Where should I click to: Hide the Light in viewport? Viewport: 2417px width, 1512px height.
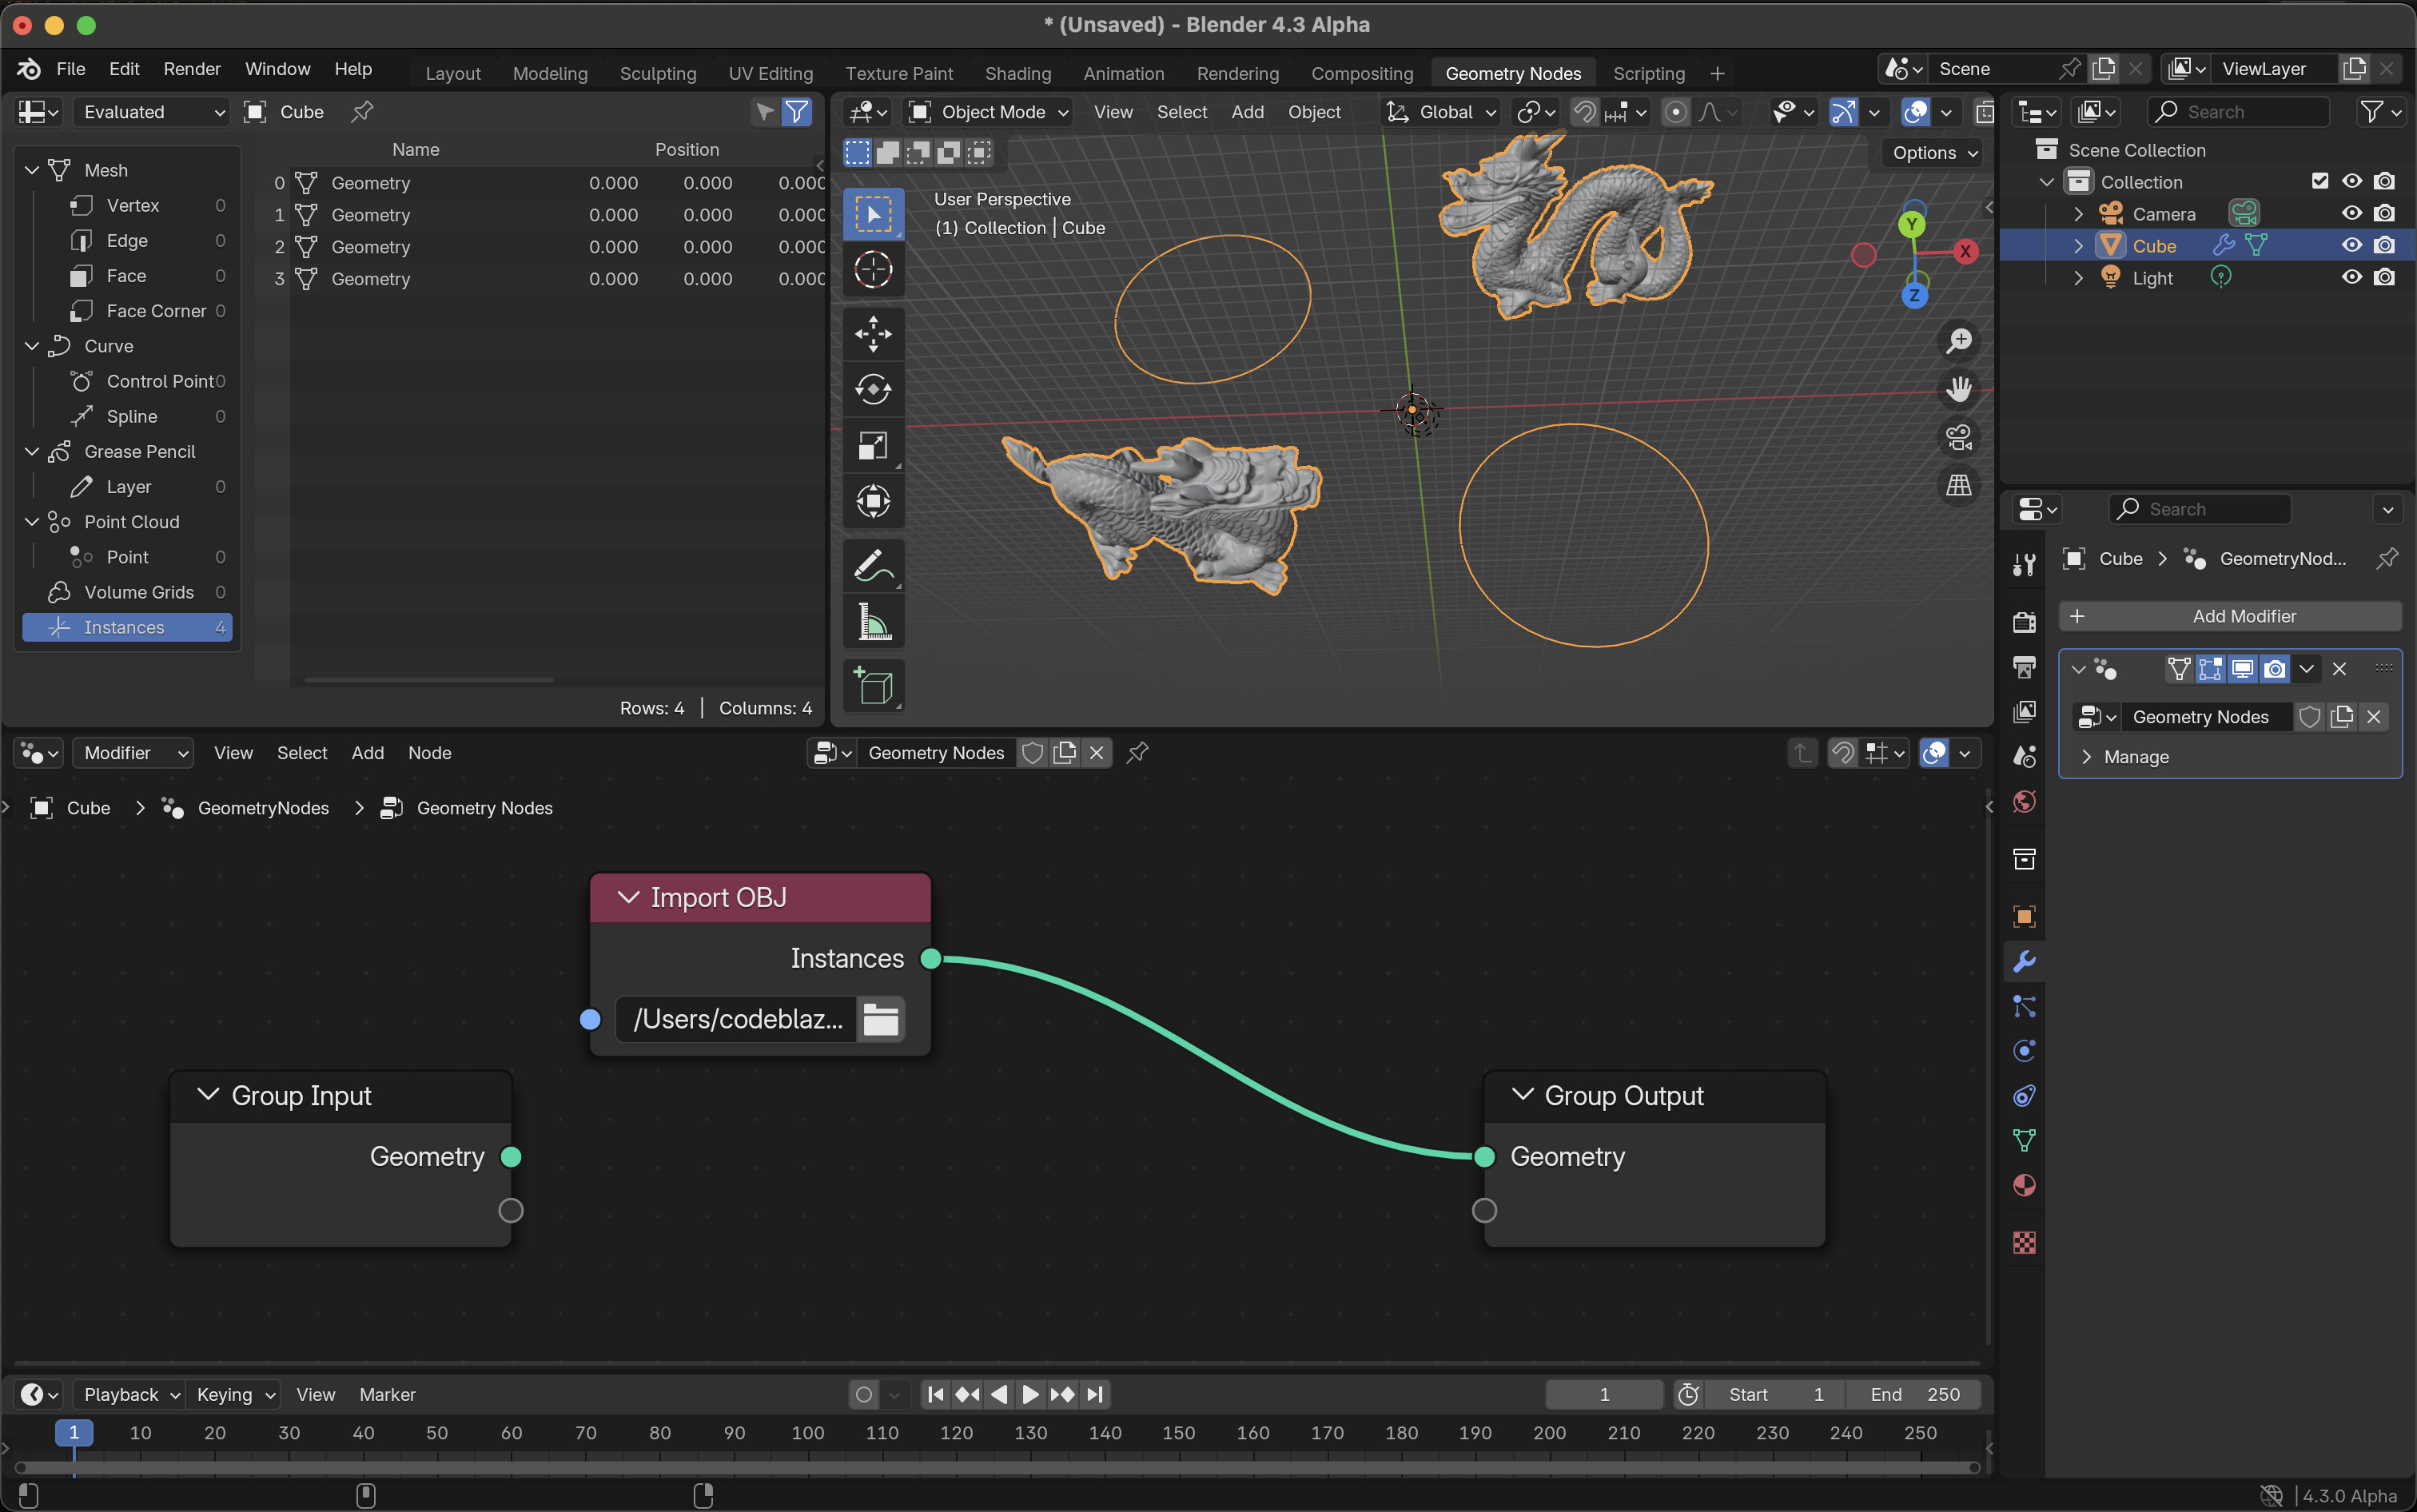pyautogui.click(x=2352, y=278)
